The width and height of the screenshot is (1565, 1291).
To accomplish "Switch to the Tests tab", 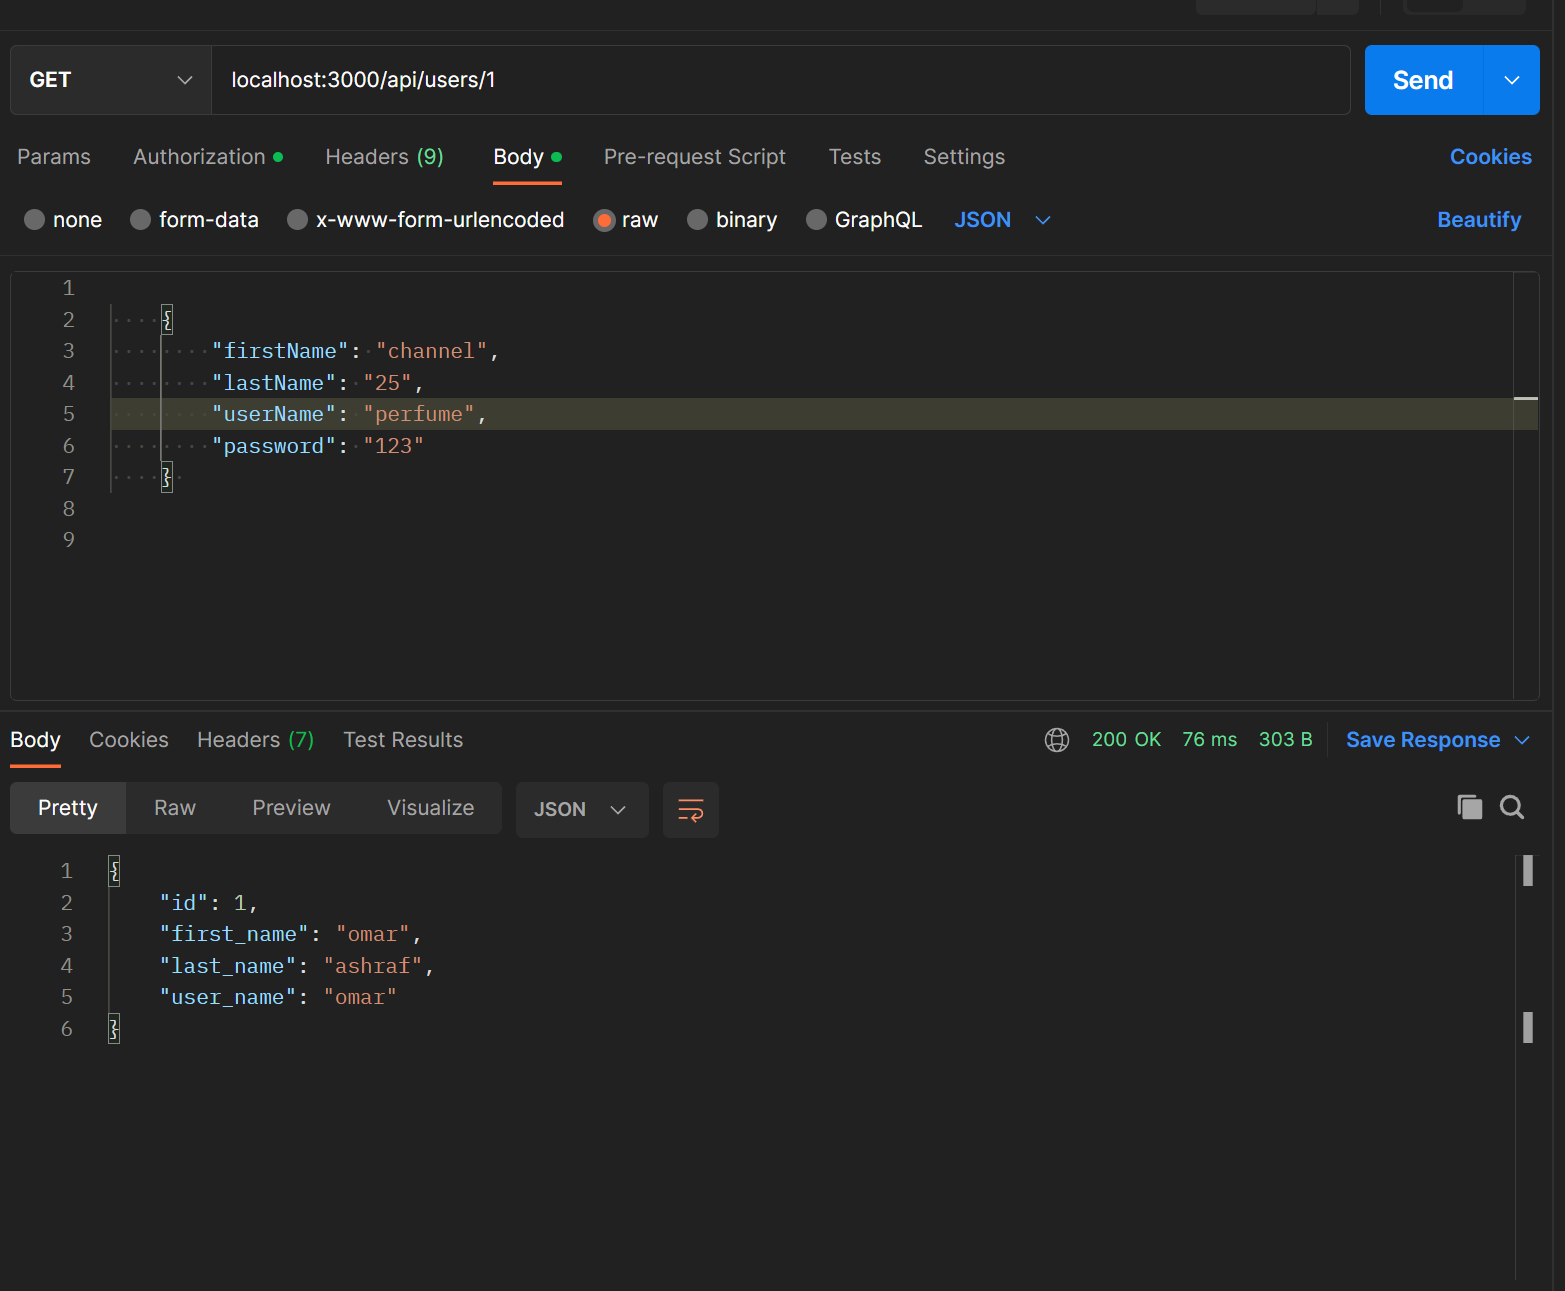I will click(854, 157).
